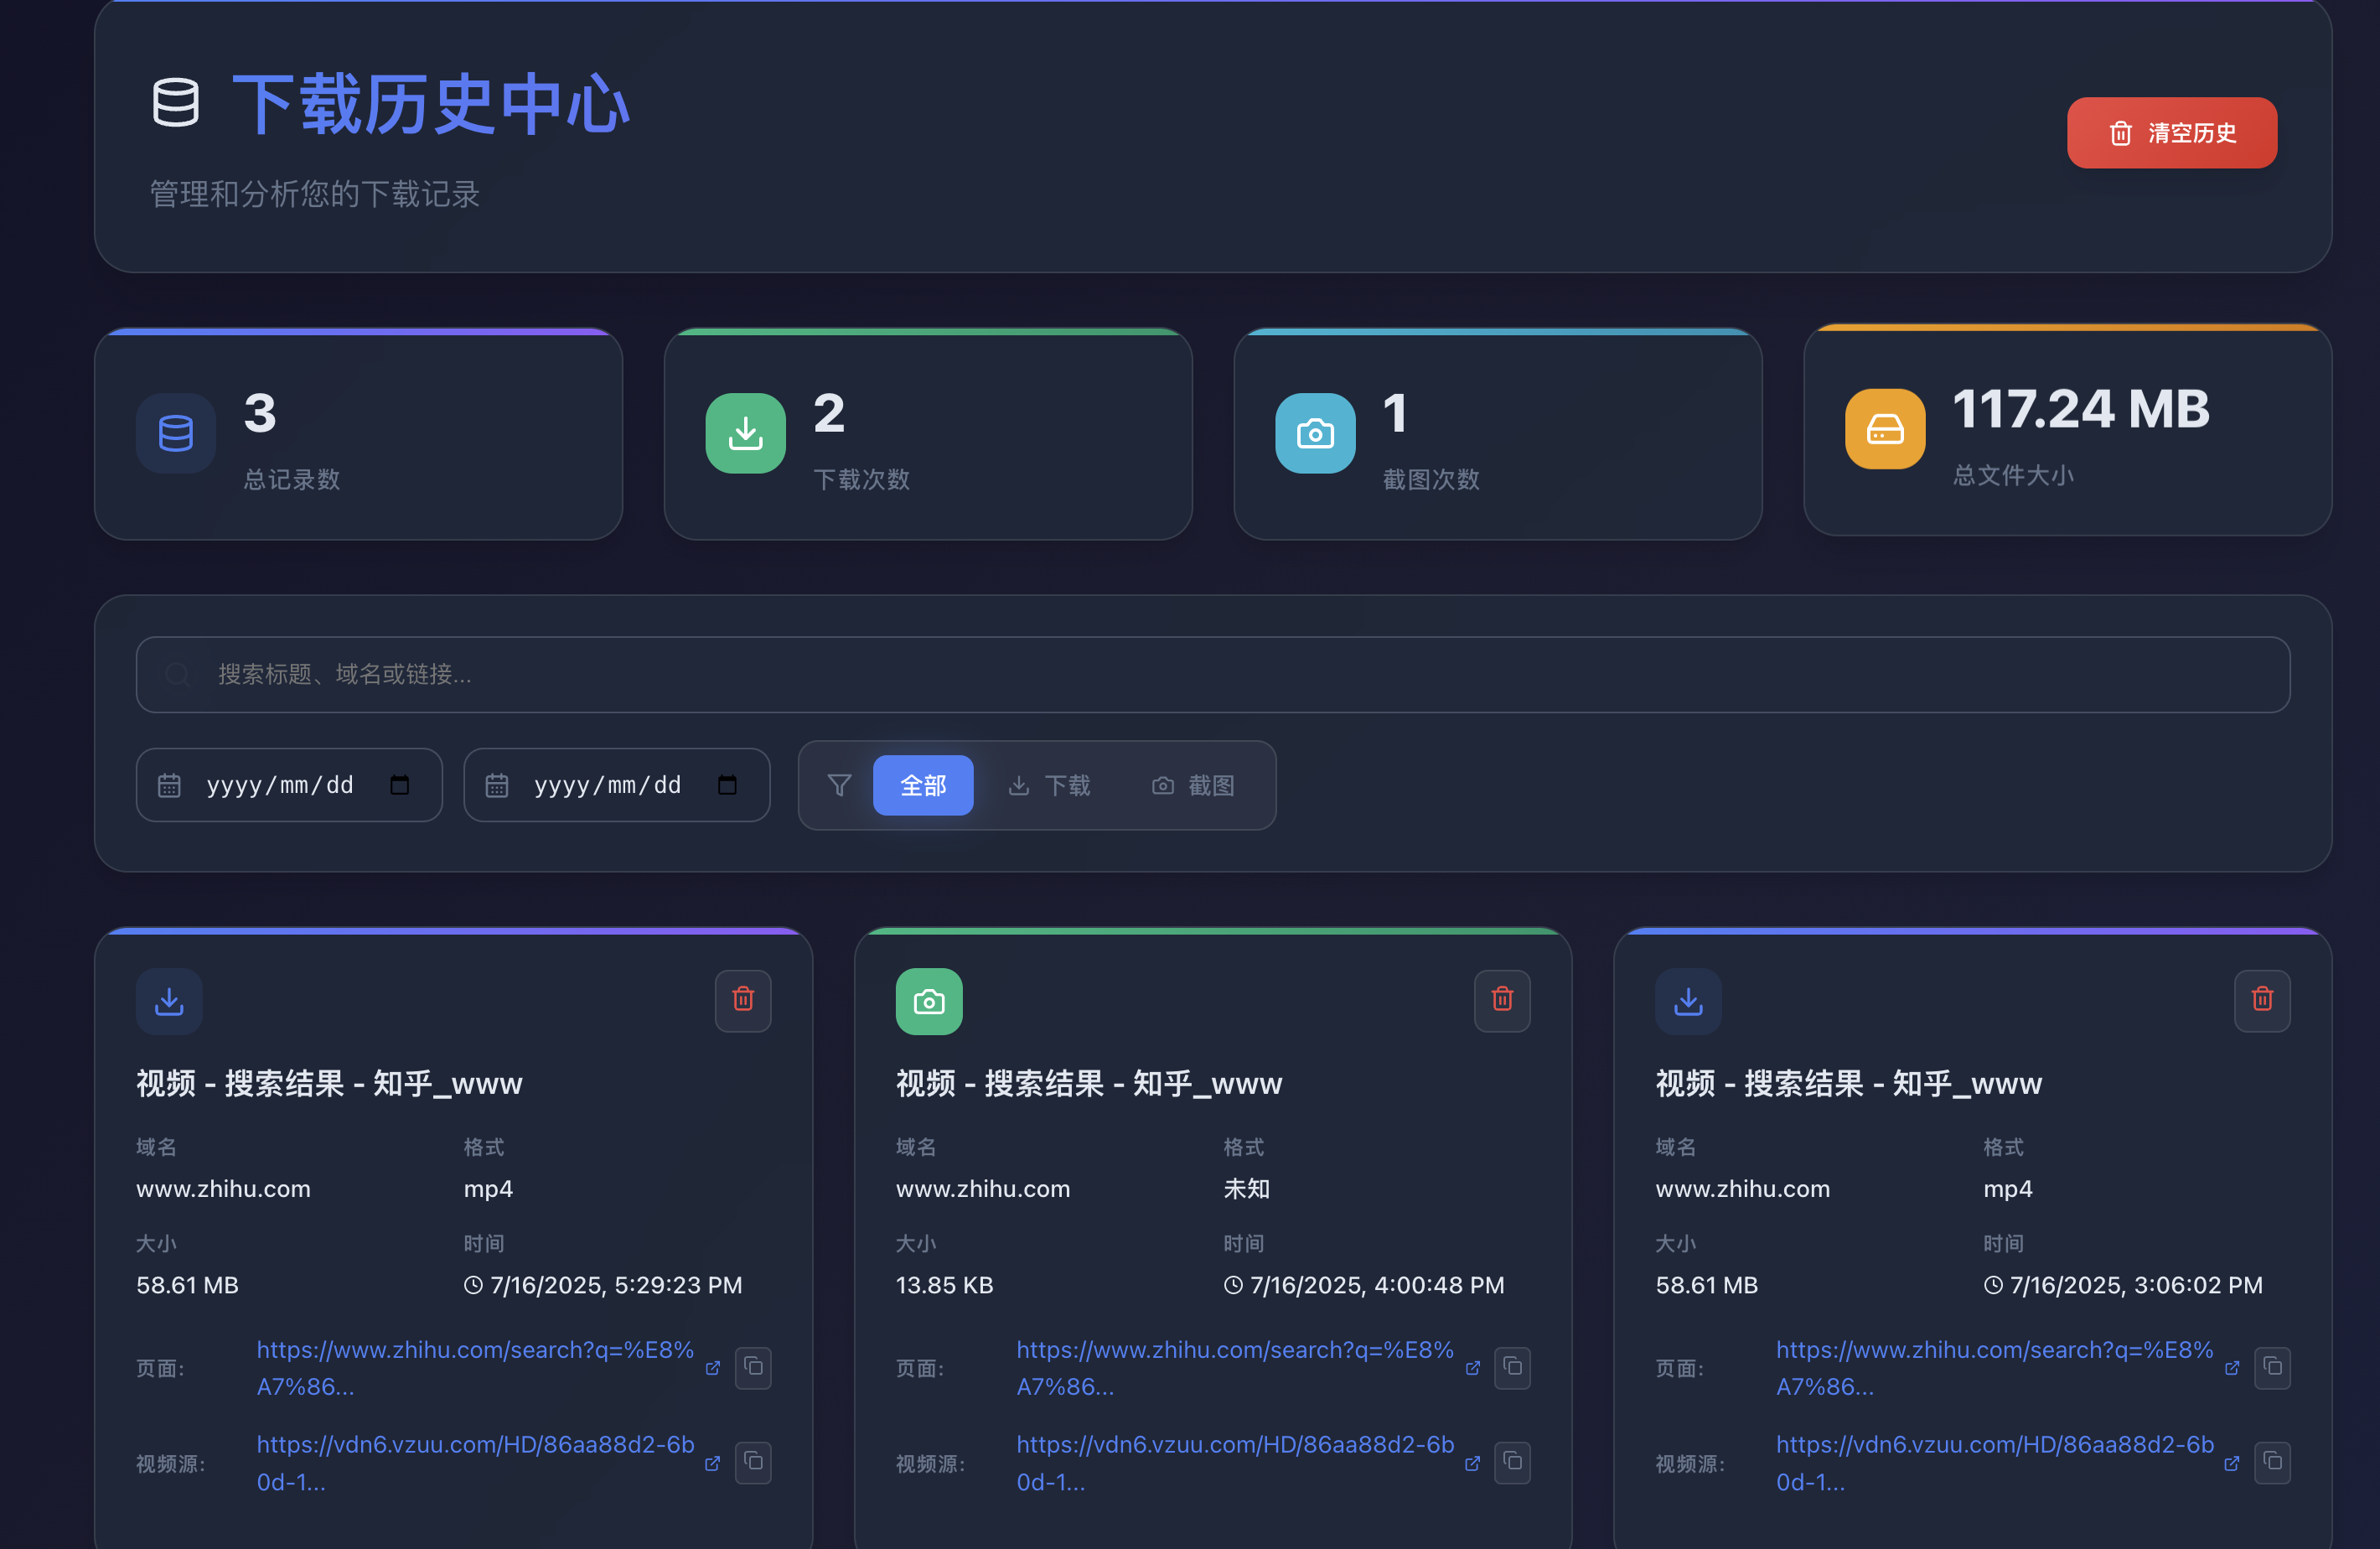Click the 未知 format value
The width and height of the screenshot is (2380, 1549).
coord(1246,1189)
